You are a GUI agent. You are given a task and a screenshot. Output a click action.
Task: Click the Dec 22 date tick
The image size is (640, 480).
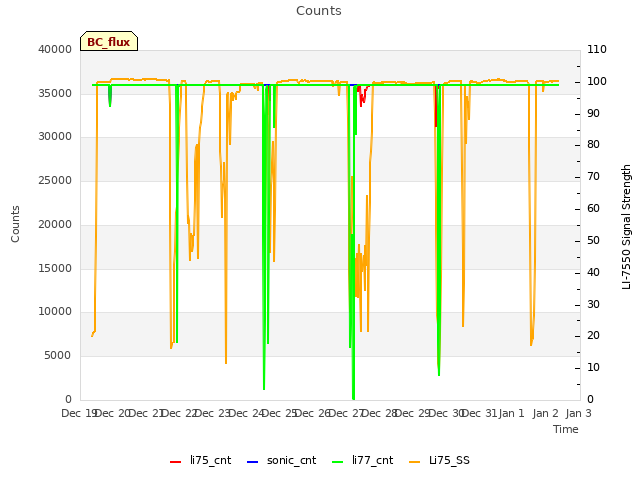pyautogui.click(x=179, y=413)
